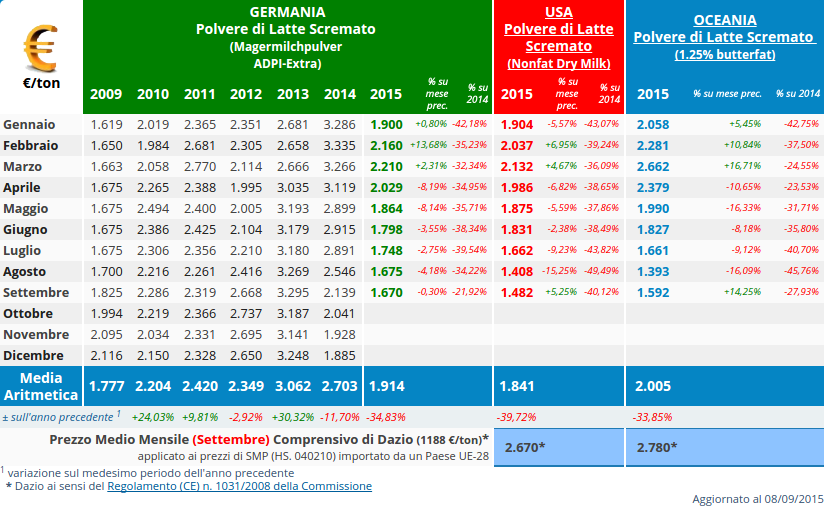Click the Media Aritmetica row header
The height and width of the screenshot is (508, 824).
pos(41,386)
